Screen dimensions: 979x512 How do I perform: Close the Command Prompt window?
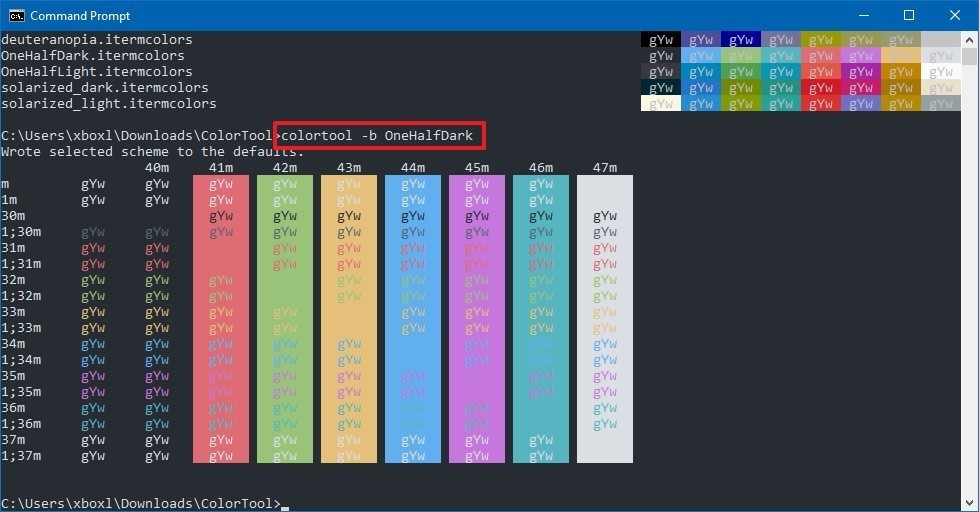click(x=955, y=16)
